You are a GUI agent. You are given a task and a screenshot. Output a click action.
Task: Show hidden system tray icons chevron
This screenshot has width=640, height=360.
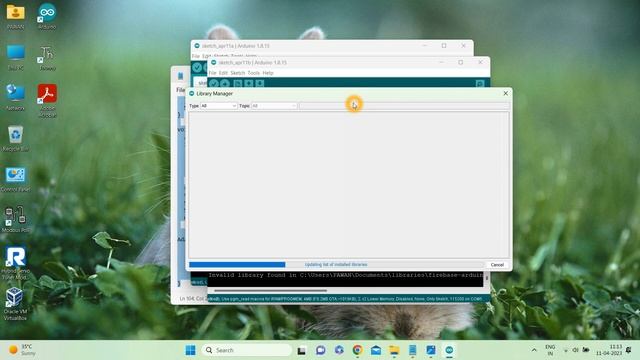(x=534, y=350)
